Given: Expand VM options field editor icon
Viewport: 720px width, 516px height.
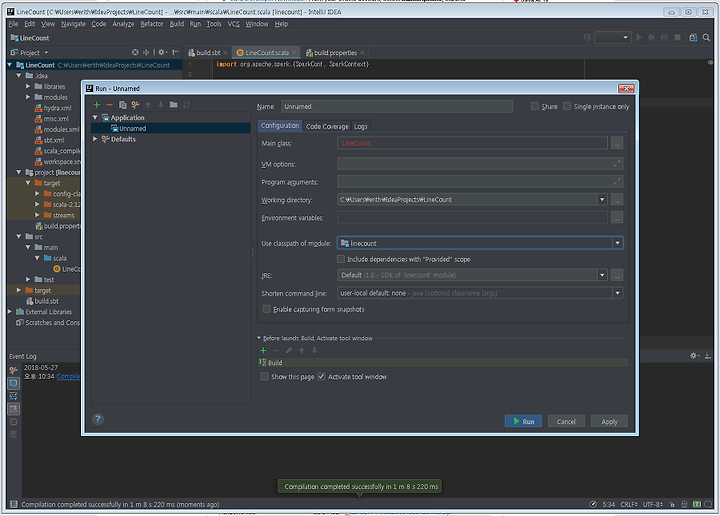Looking at the screenshot, I should (617, 163).
